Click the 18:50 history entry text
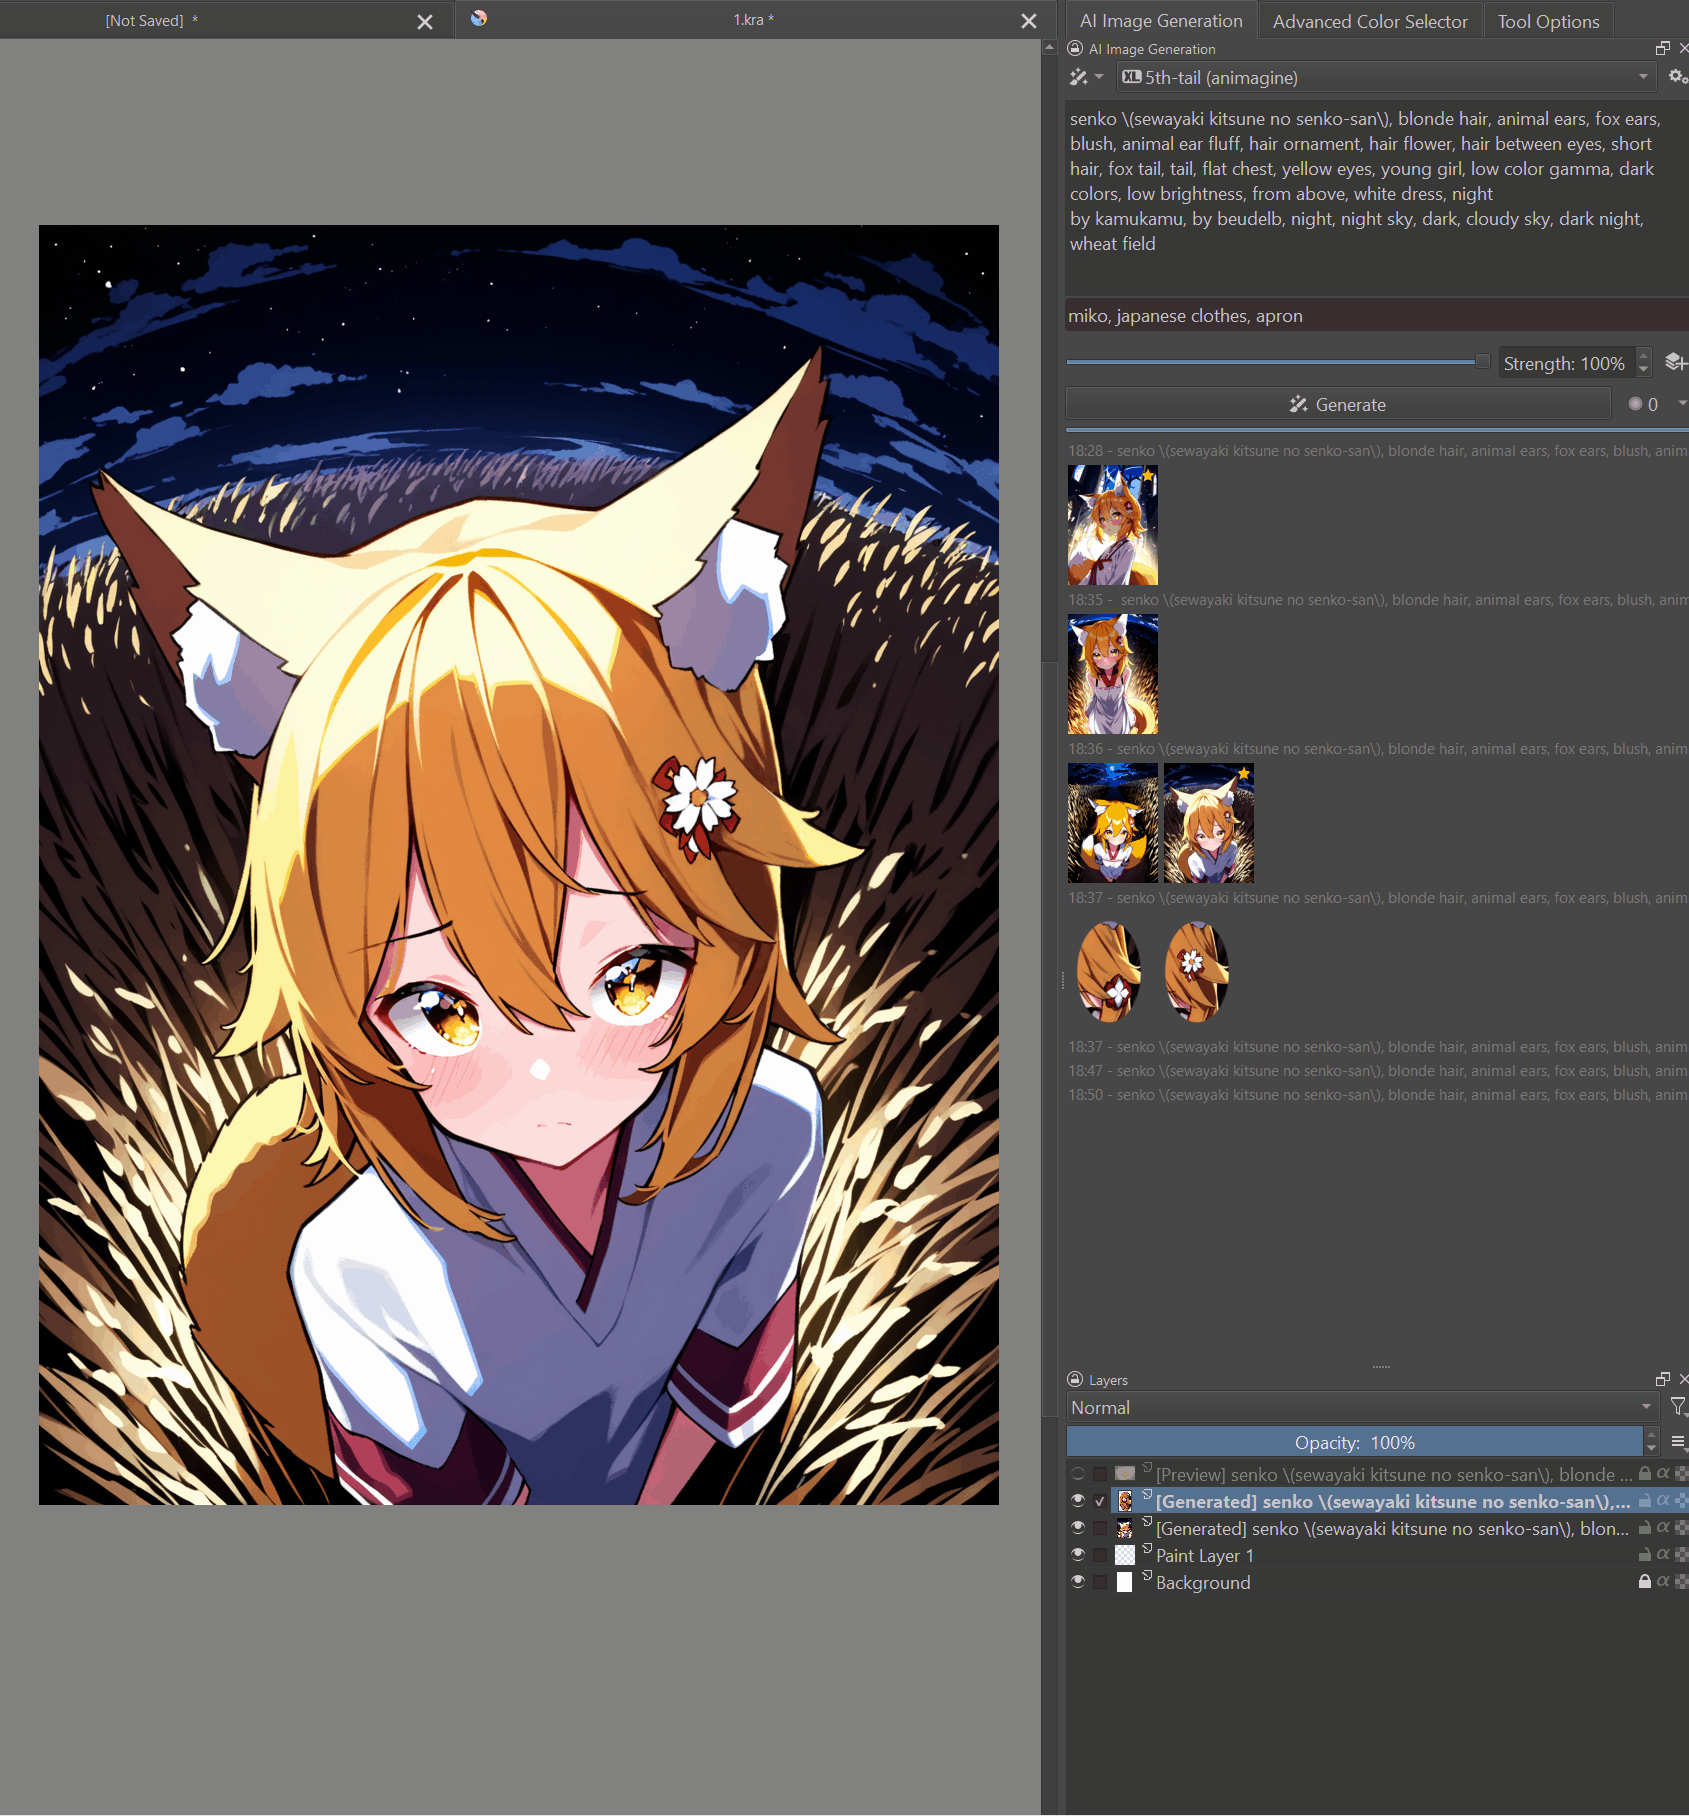The height and width of the screenshot is (1816, 1689). click(1377, 1095)
